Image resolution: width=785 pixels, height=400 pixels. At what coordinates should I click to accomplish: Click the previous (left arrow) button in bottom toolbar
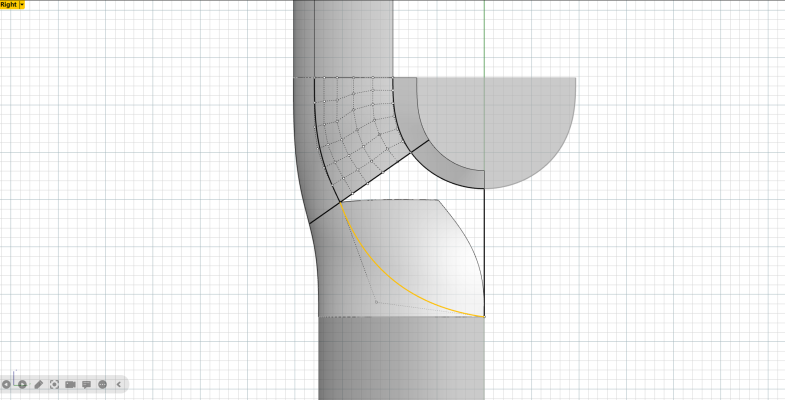coord(6,384)
